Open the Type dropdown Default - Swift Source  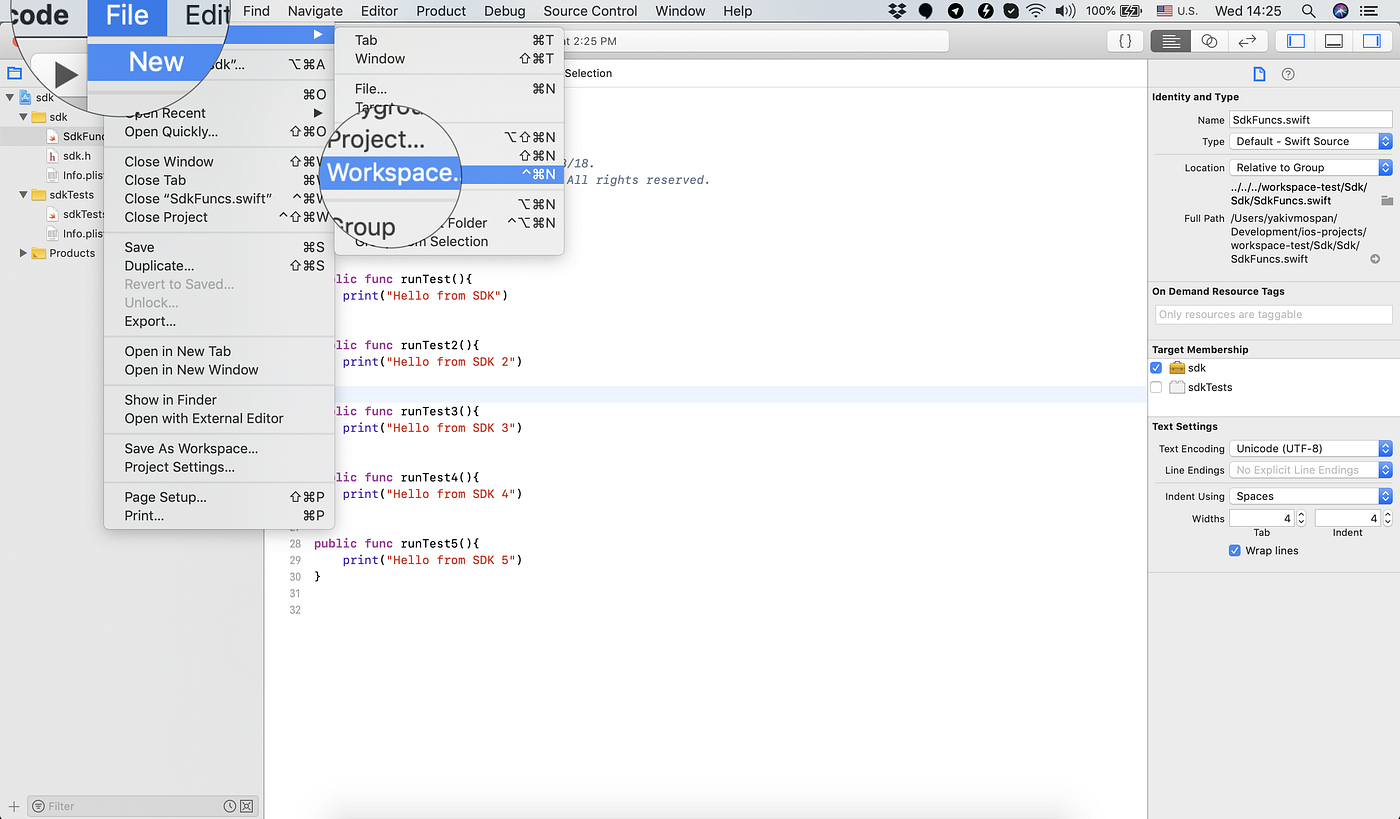(1310, 141)
